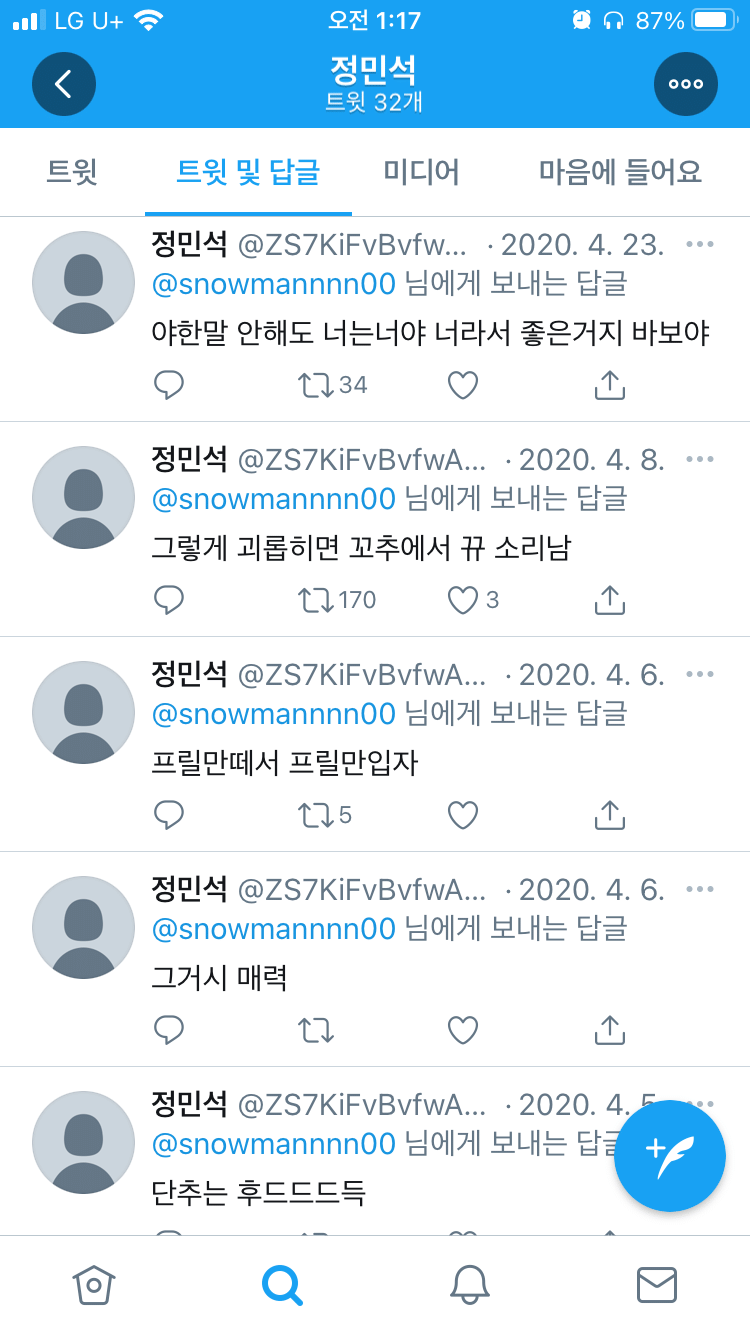Viewport: 750px width, 1334px height.
Task: Open Notifications bell in bottom bar
Action: click(x=469, y=1285)
